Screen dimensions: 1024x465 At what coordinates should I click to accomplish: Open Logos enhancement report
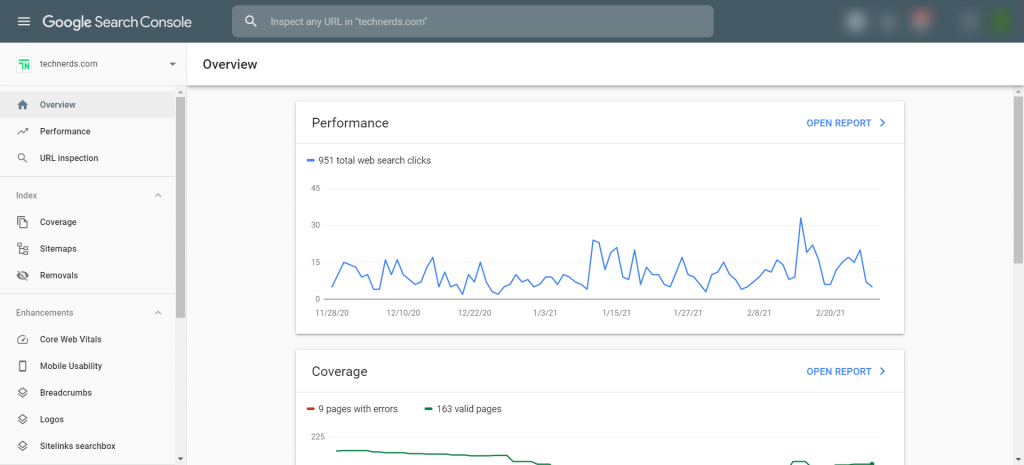88,419
